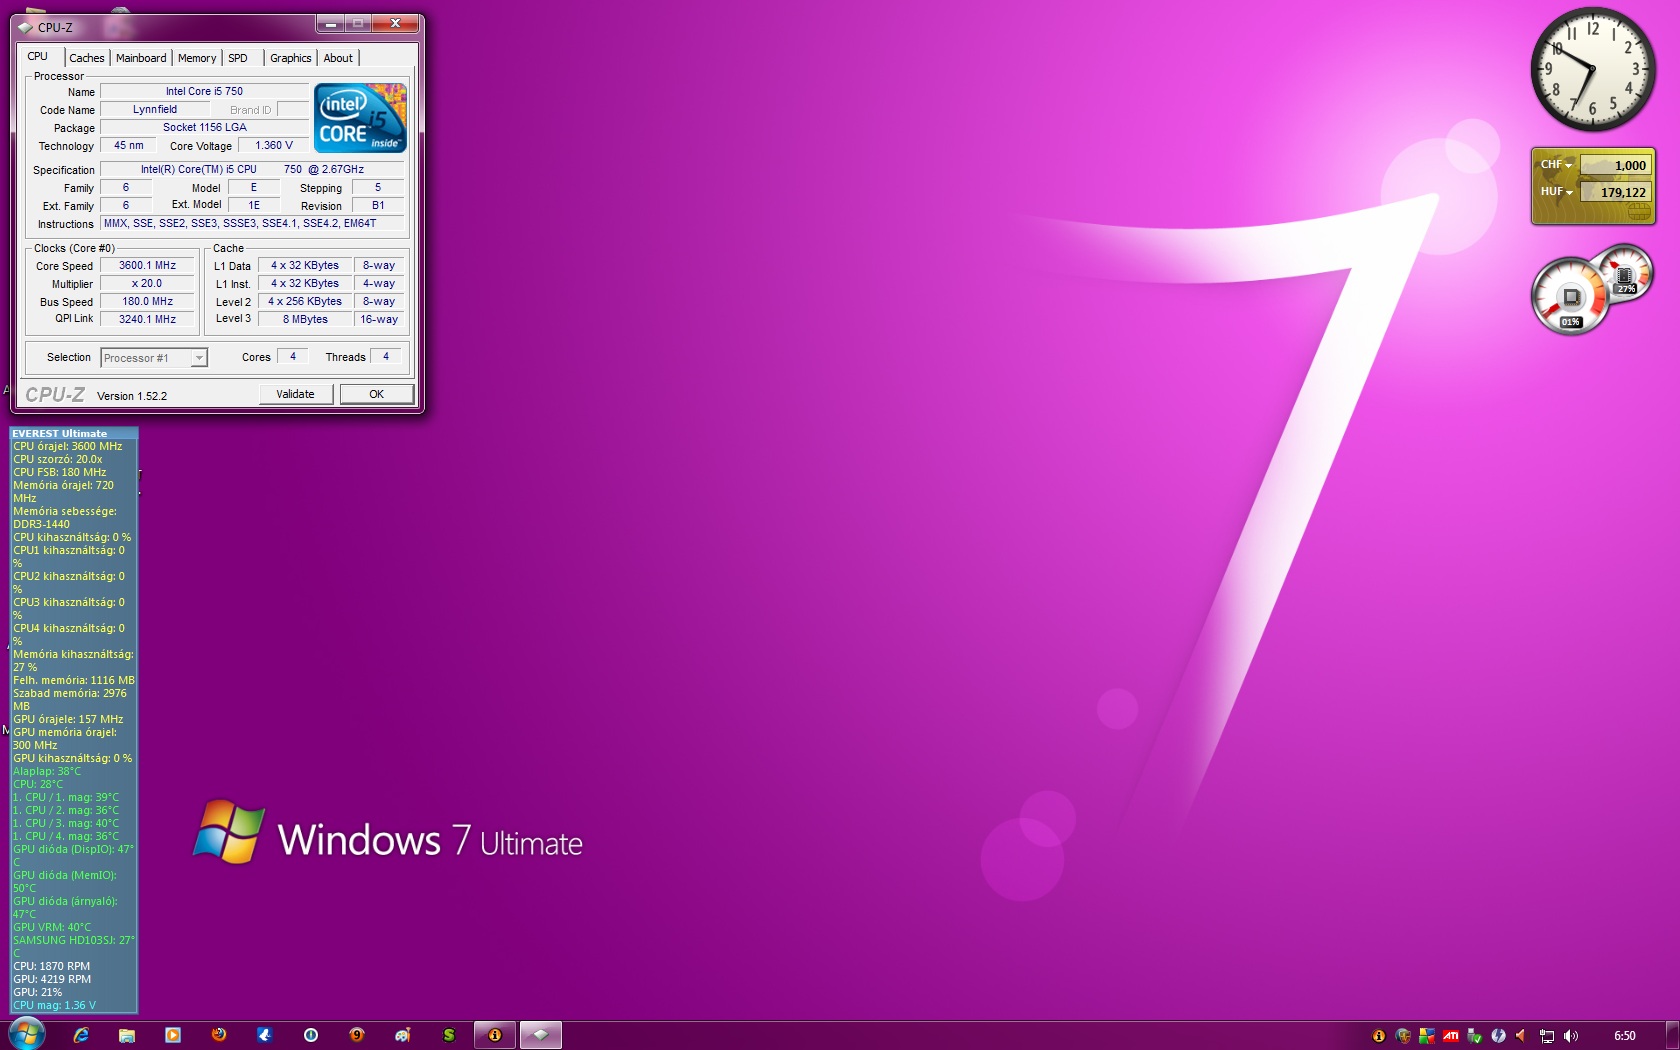The image size is (1680, 1050).
Task: Open Windows Explorer folder icon on taskbar
Action: pos(127,1035)
